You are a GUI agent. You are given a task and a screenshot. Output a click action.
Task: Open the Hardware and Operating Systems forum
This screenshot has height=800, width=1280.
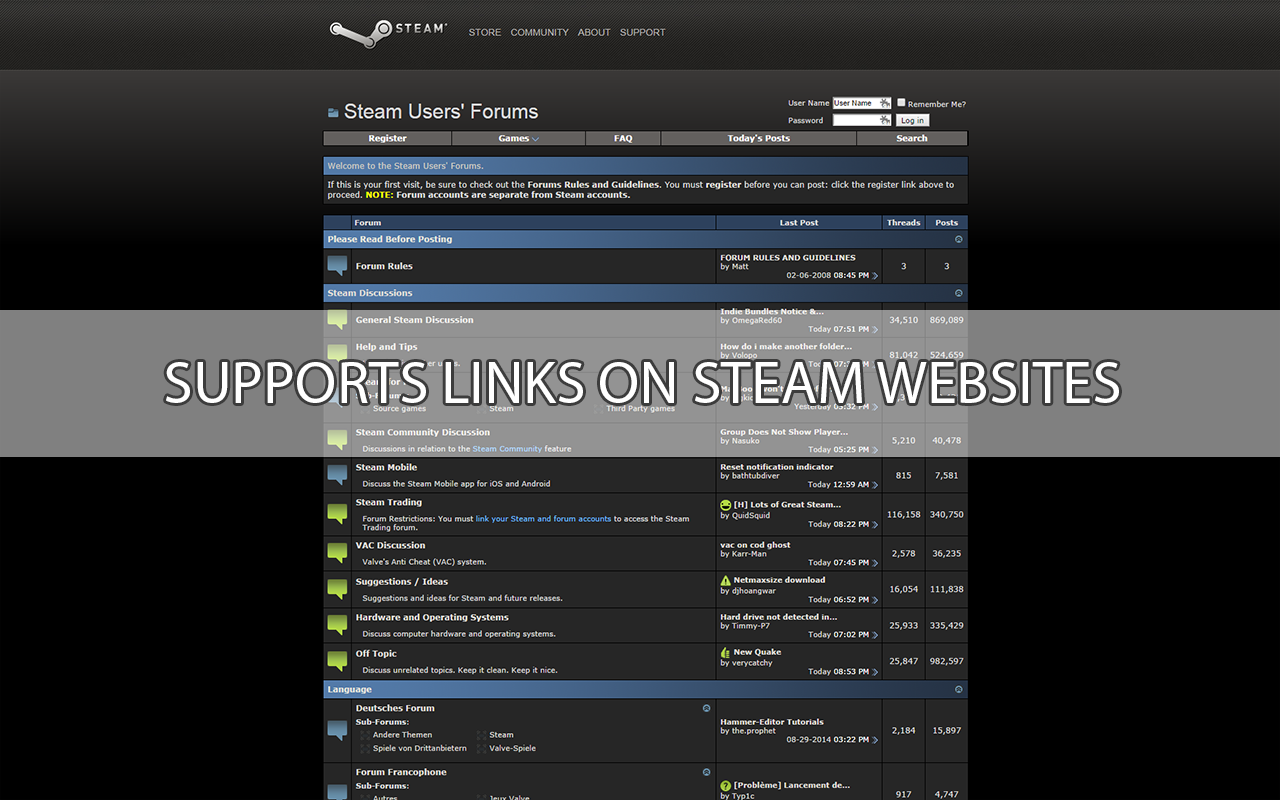tap(432, 618)
